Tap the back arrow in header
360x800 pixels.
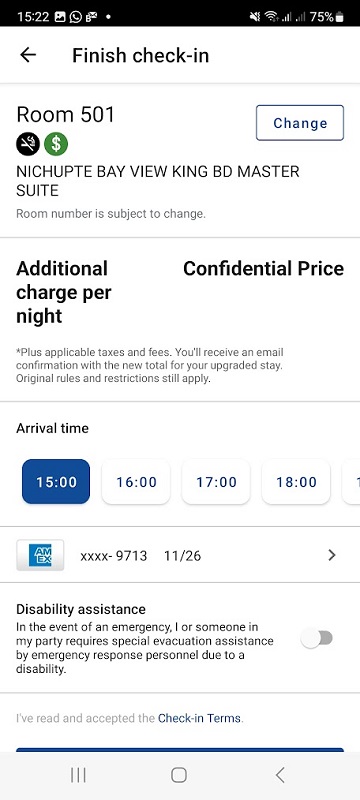point(28,55)
